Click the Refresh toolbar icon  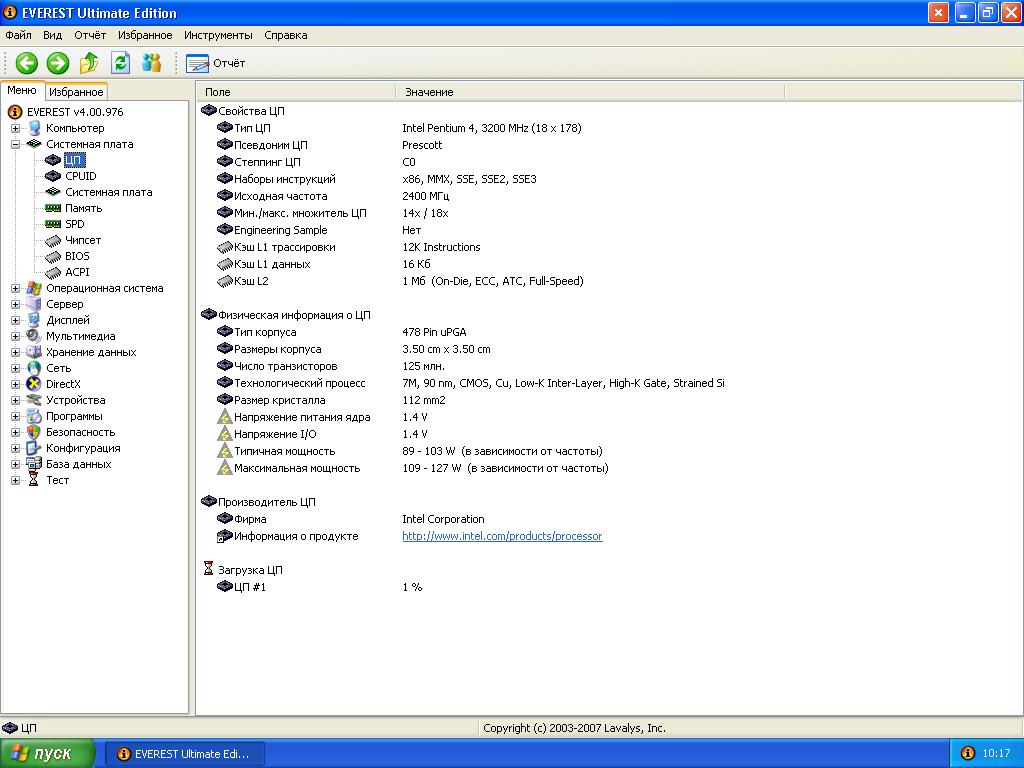pos(121,63)
